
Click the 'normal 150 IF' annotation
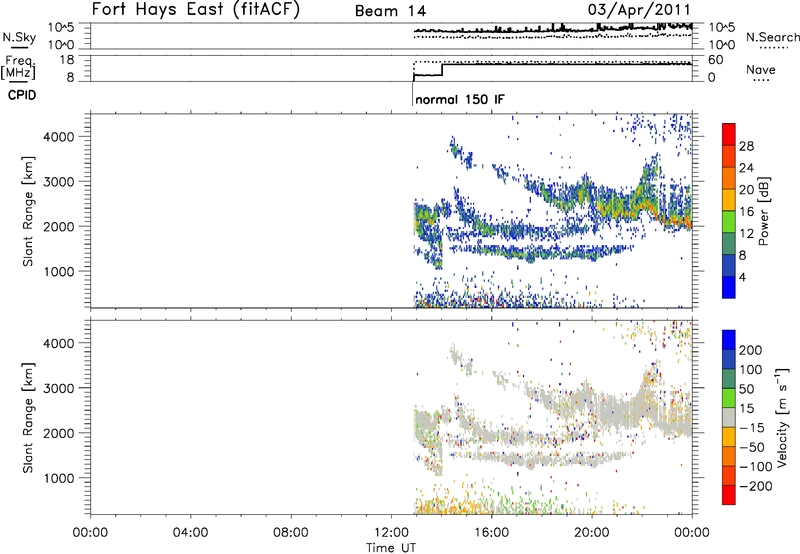pyautogui.click(x=460, y=99)
